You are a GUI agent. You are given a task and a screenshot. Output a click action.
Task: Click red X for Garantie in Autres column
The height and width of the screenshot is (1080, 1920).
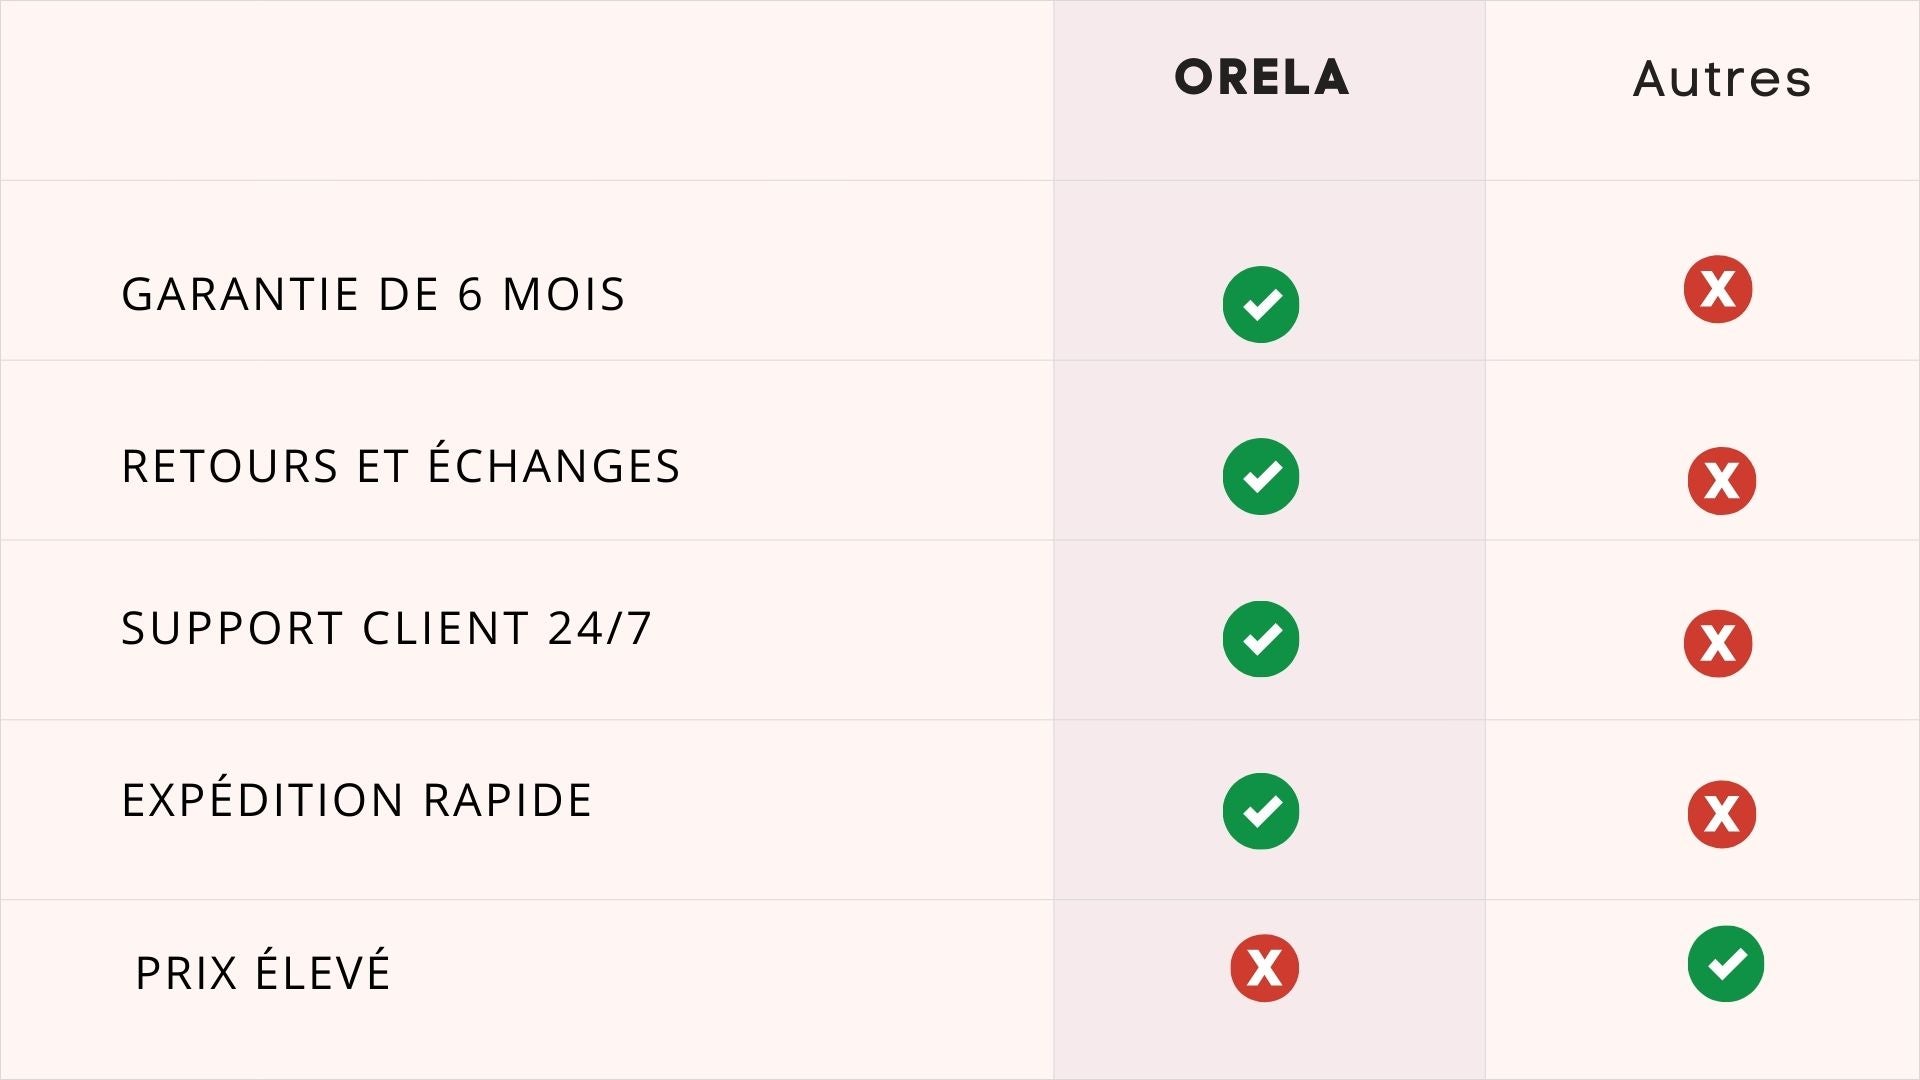(1717, 289)
